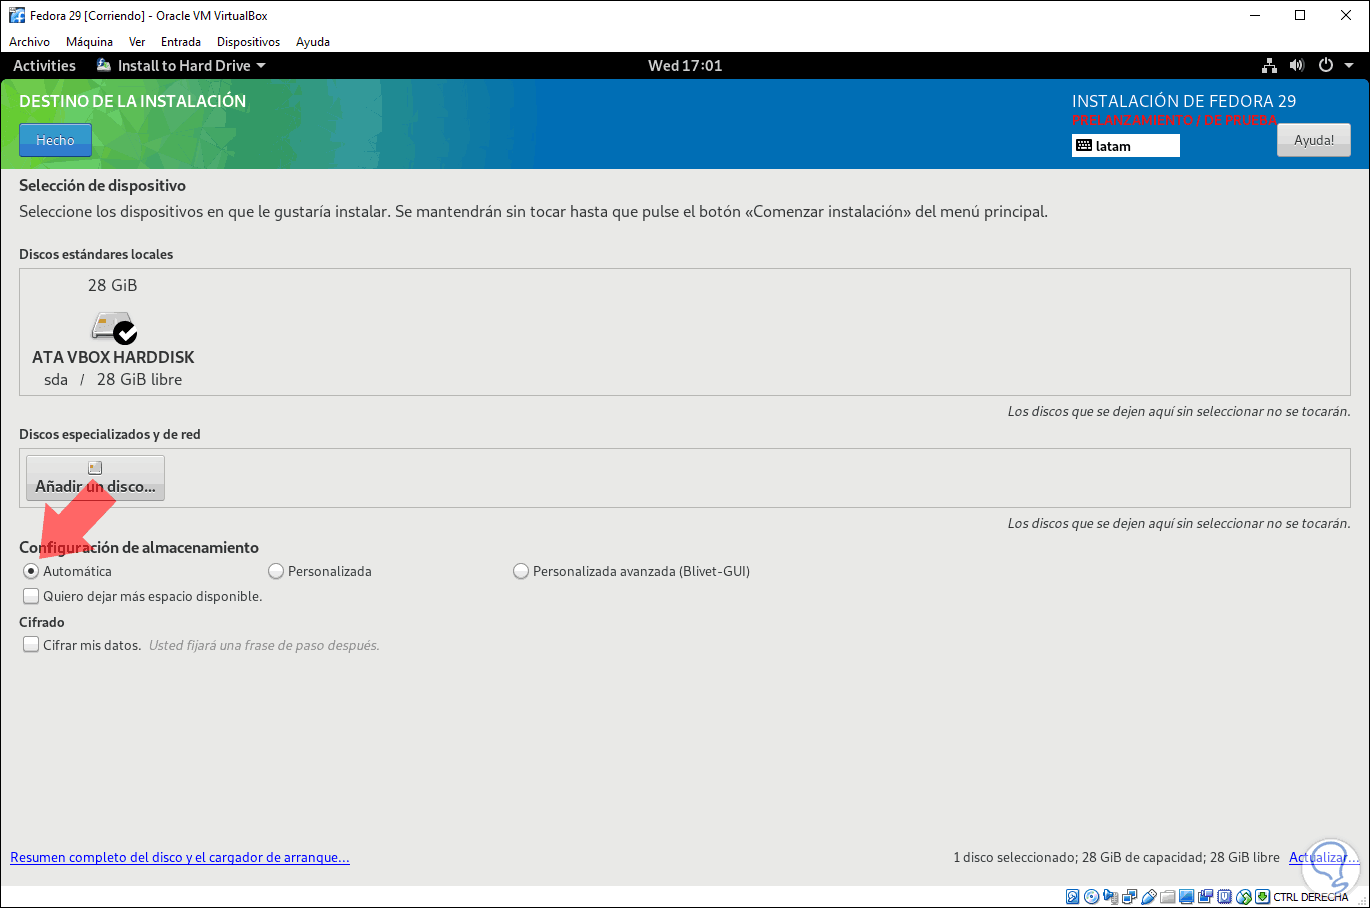Image resolution: width=1370 pixels, height=908 pixels.
Task: Open the Install to Hard Drive app menu
Action: coord(181,66)
